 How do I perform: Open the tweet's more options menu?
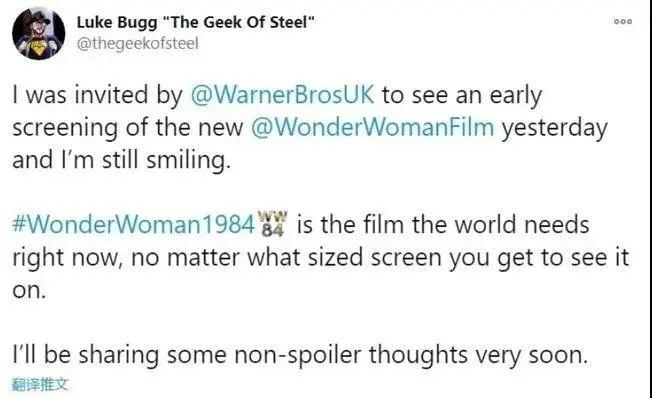click(623, 22)
